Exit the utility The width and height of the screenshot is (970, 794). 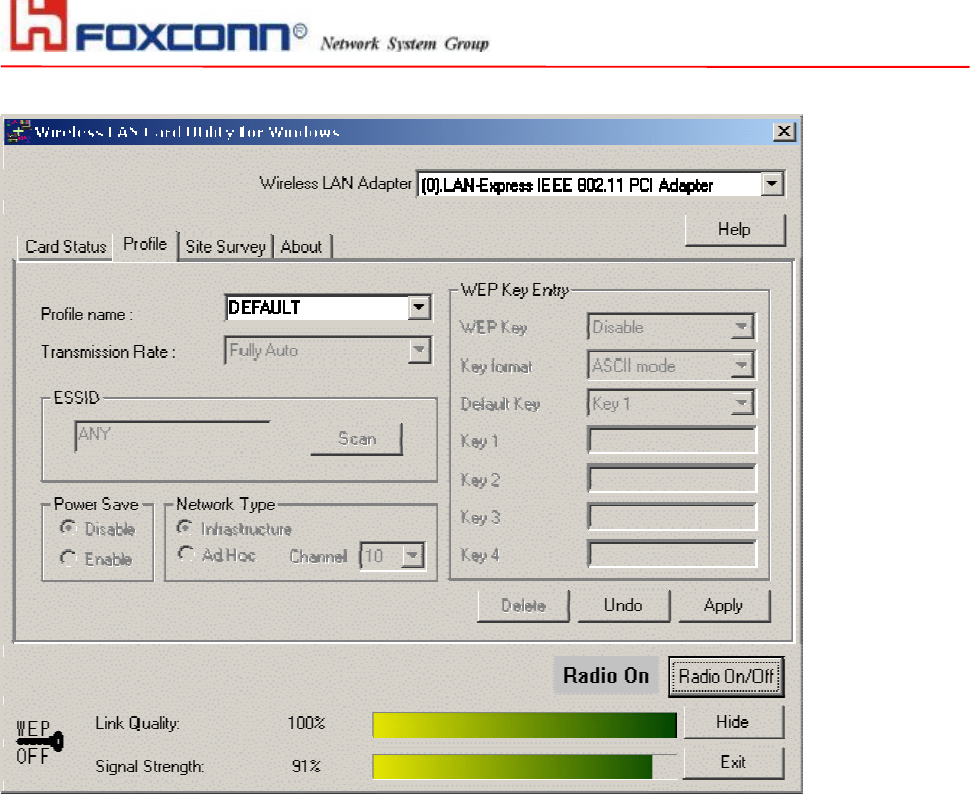pos(733,762)
